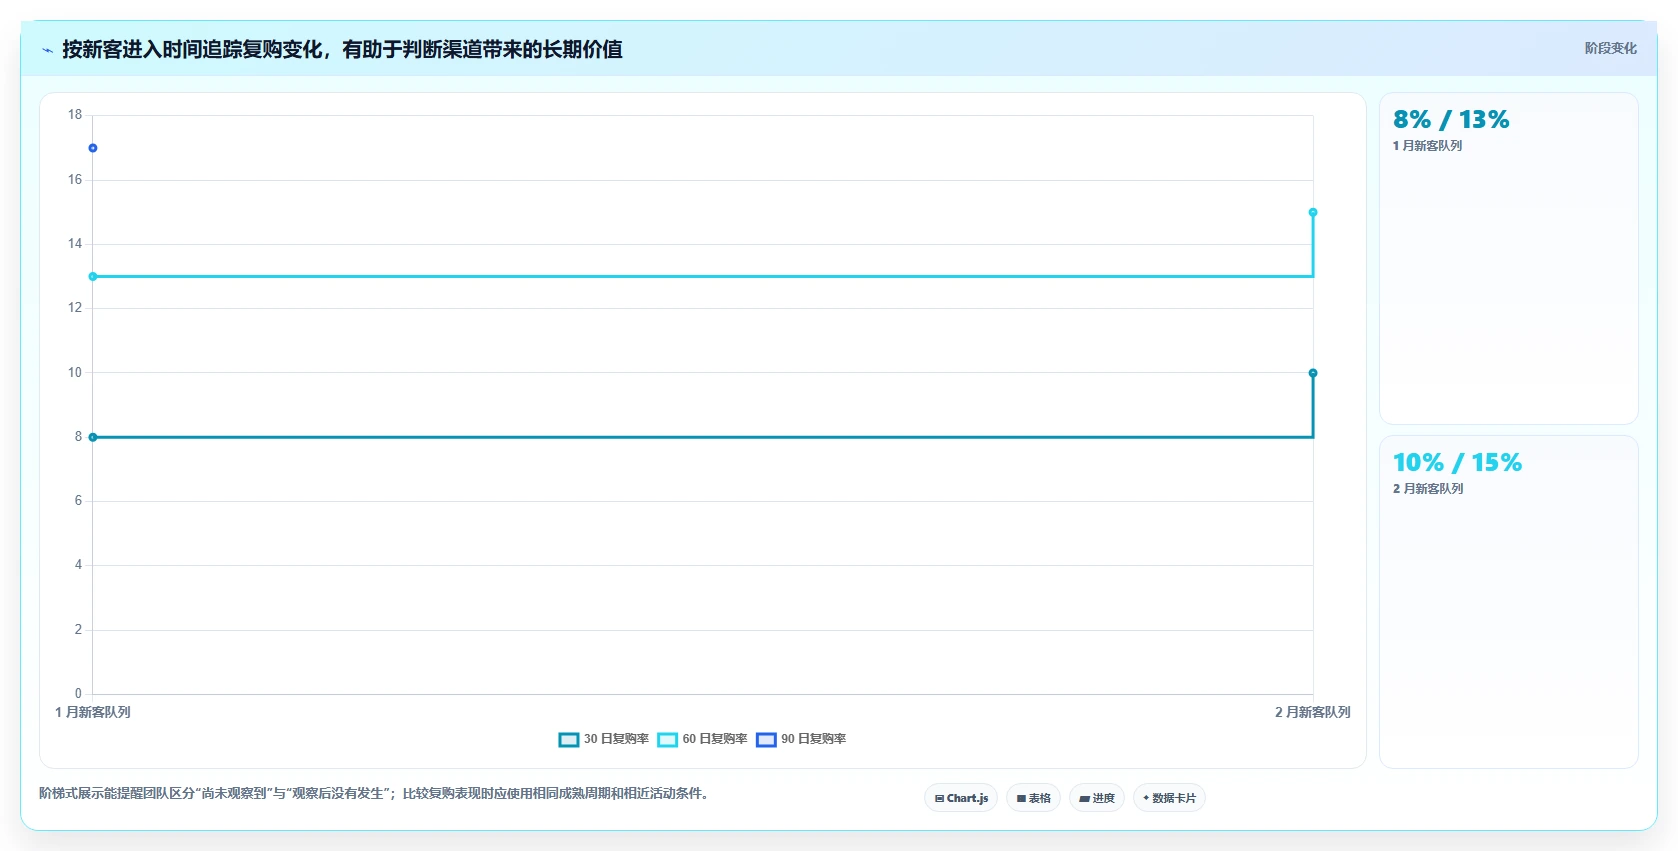Image resolution: width=1678 pixels, height=851 pixels.
Task: Click the 进度 chip
Action: (1097, 798)
